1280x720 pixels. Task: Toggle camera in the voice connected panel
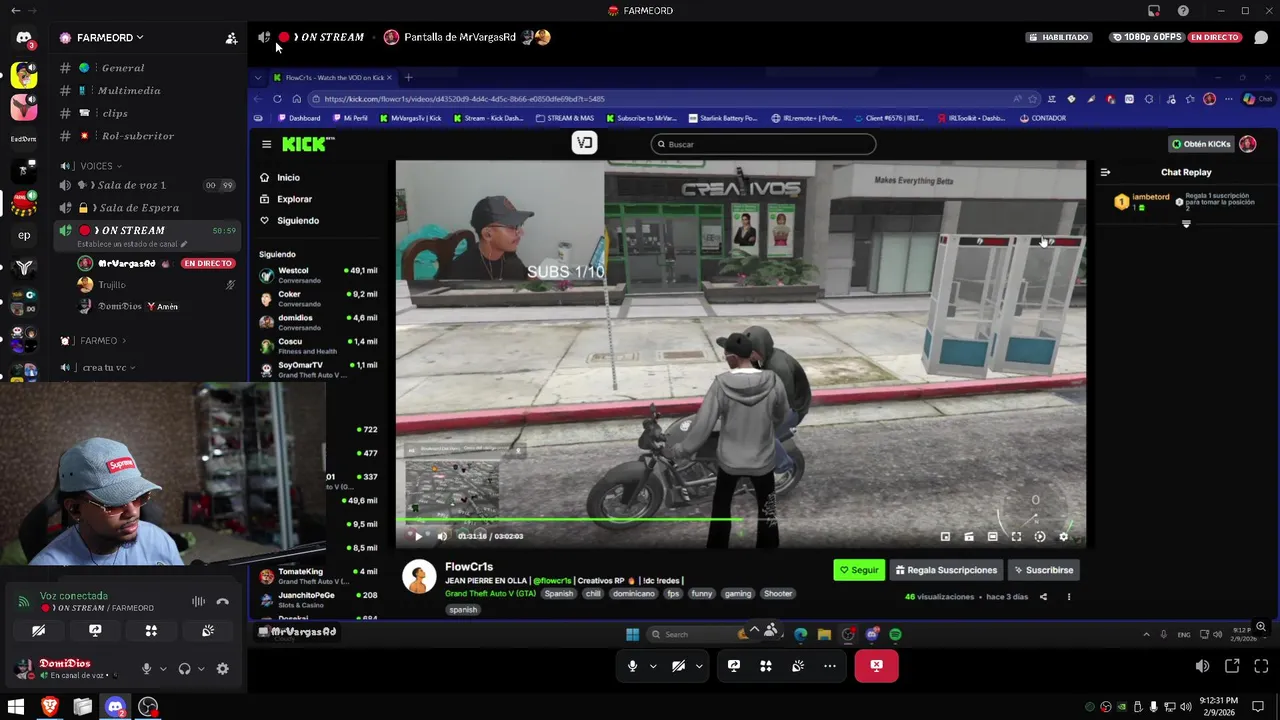click(x=38, y=631)
